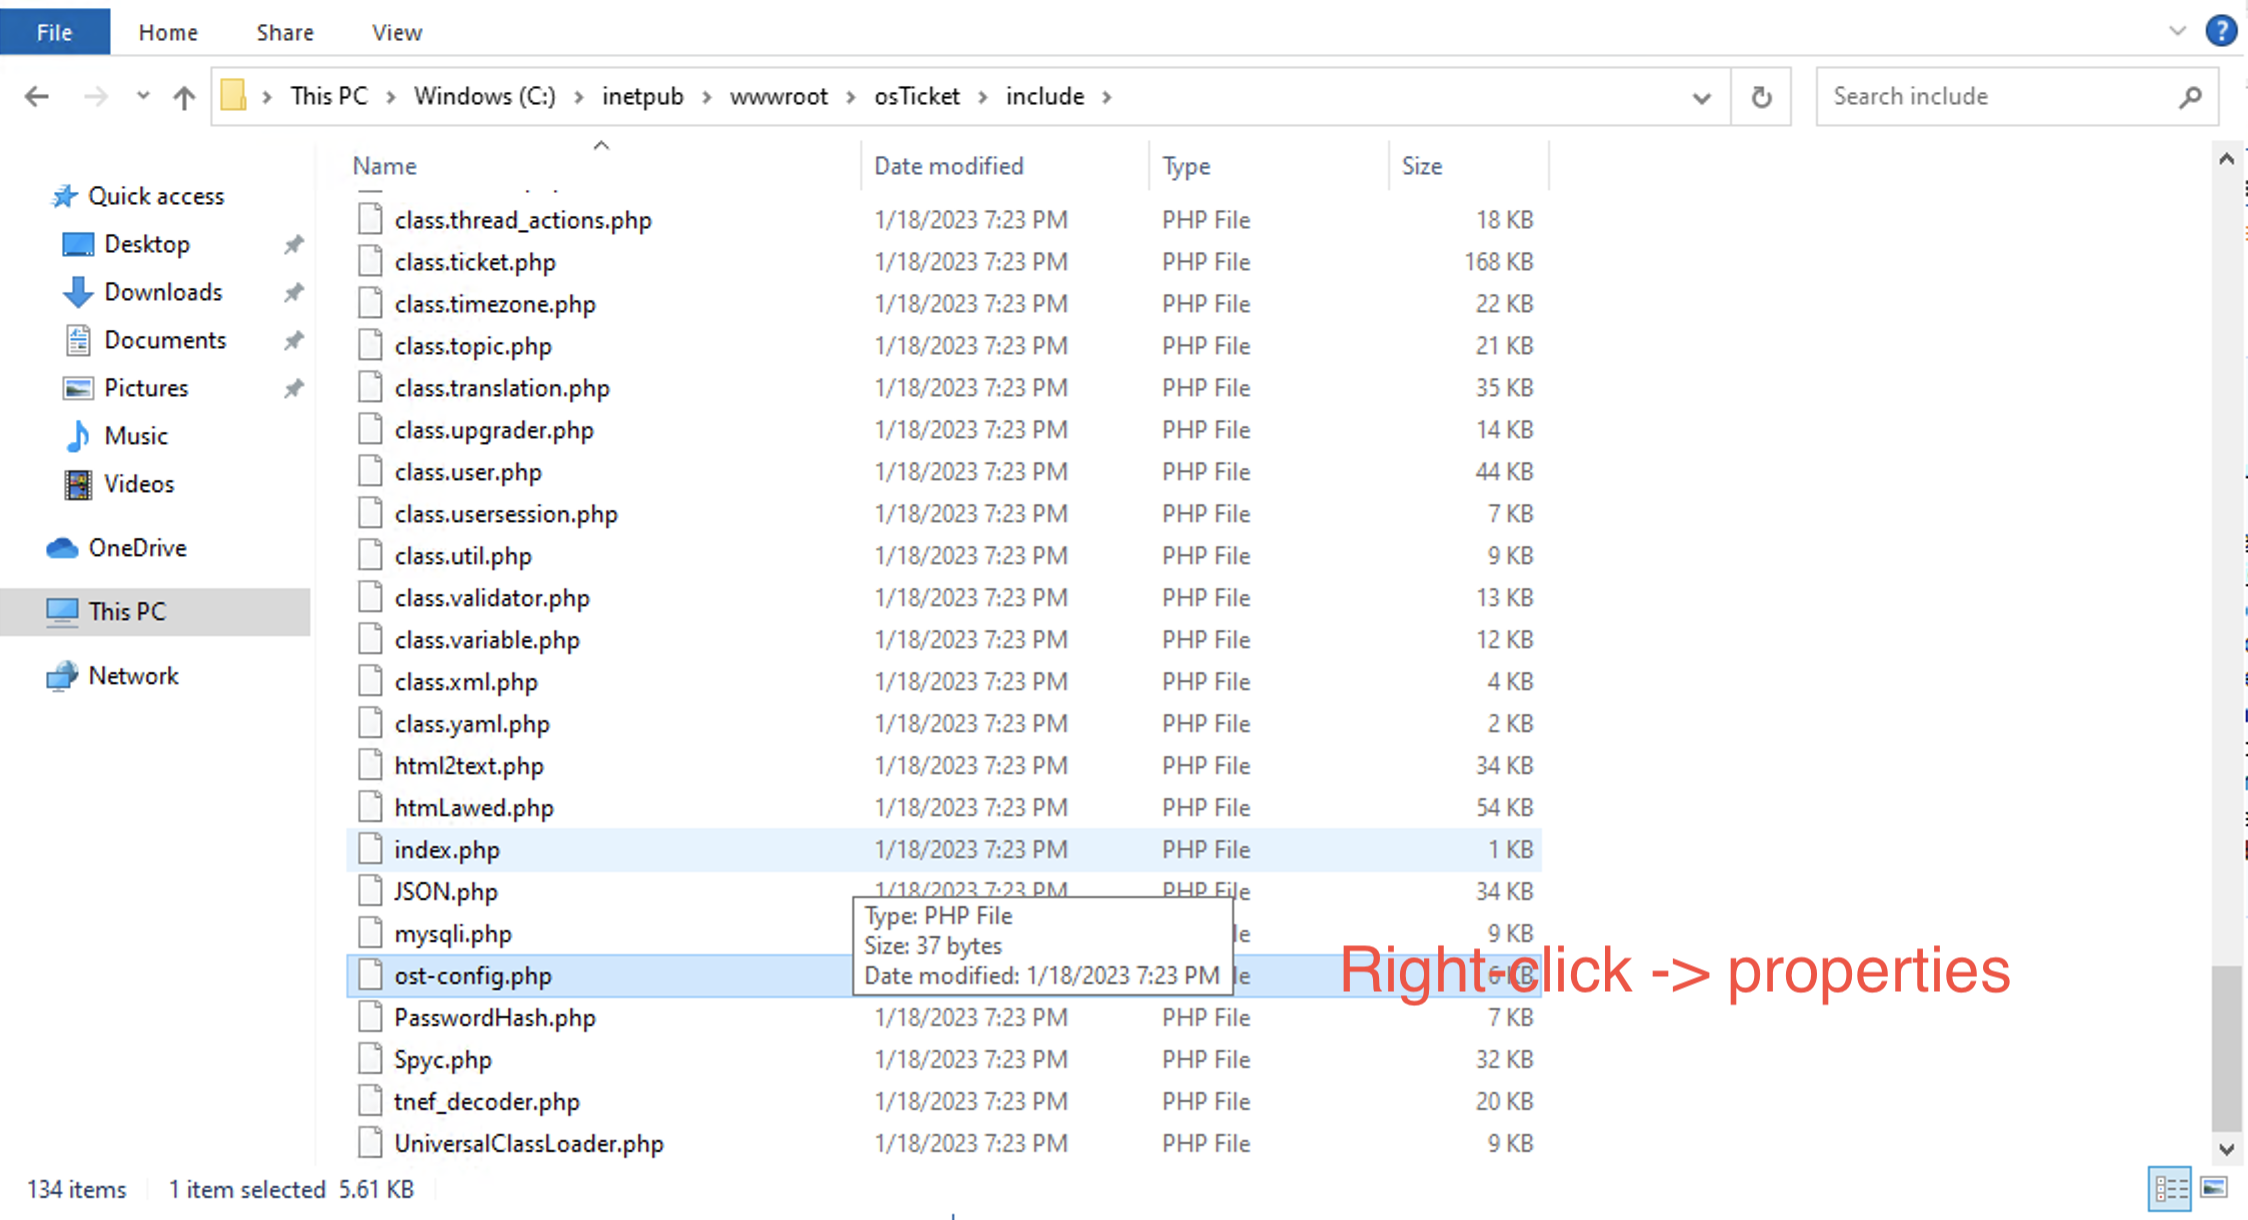2248x1220 pixels.
Task: Switch to the View ribbon tab
Action: (395, 31)
